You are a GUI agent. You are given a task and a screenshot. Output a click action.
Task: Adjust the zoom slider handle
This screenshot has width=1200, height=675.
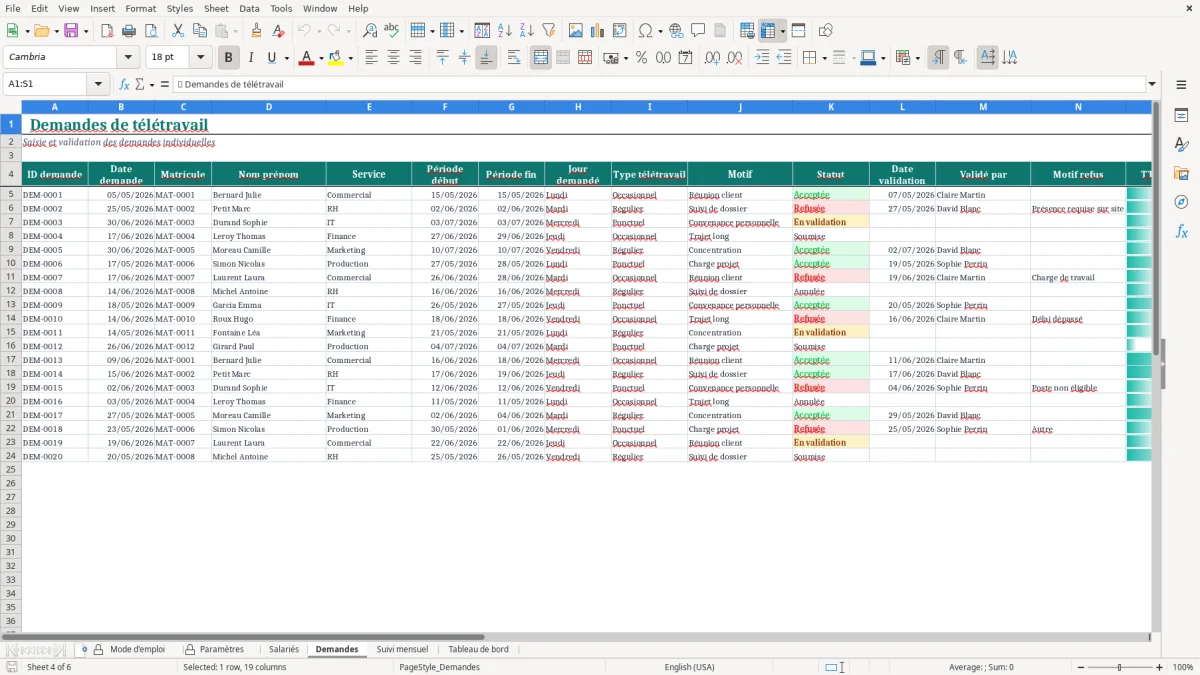[1119, 667]
